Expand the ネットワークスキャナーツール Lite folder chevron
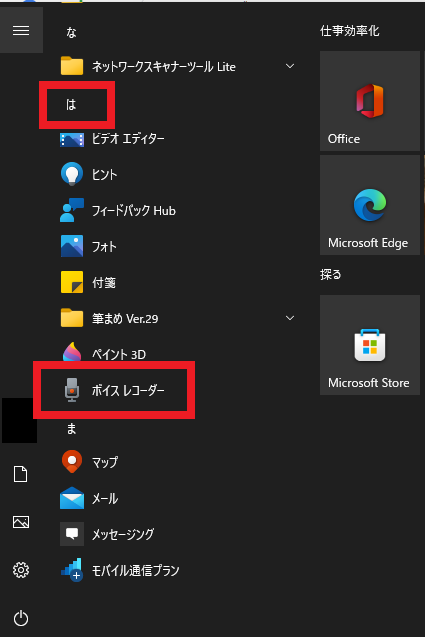The width and height of the screenshot is (425, 637). click(x=290, y=66)
